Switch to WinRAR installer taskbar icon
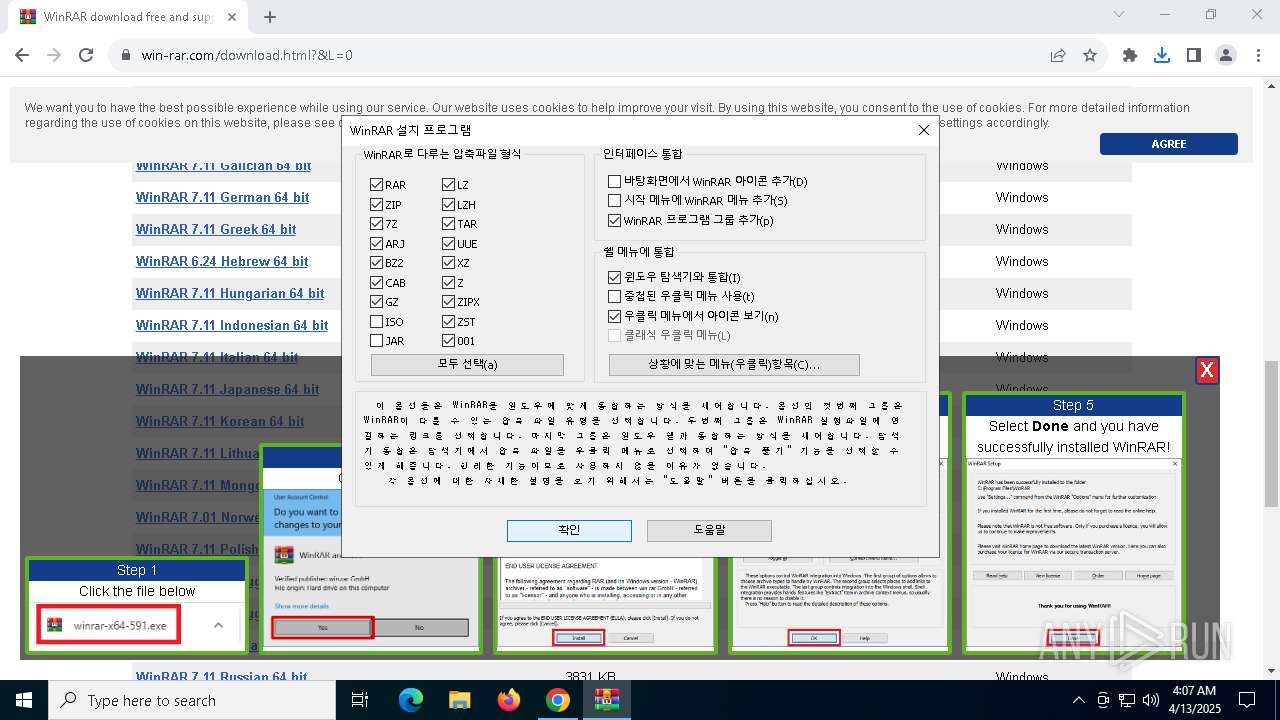The image size is (1280, 720). 606,700
